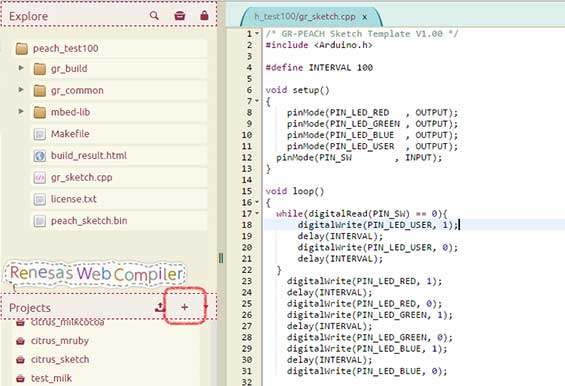Click on void setup() in the editor
The image size is (565, 386).
tap(297, 90)
